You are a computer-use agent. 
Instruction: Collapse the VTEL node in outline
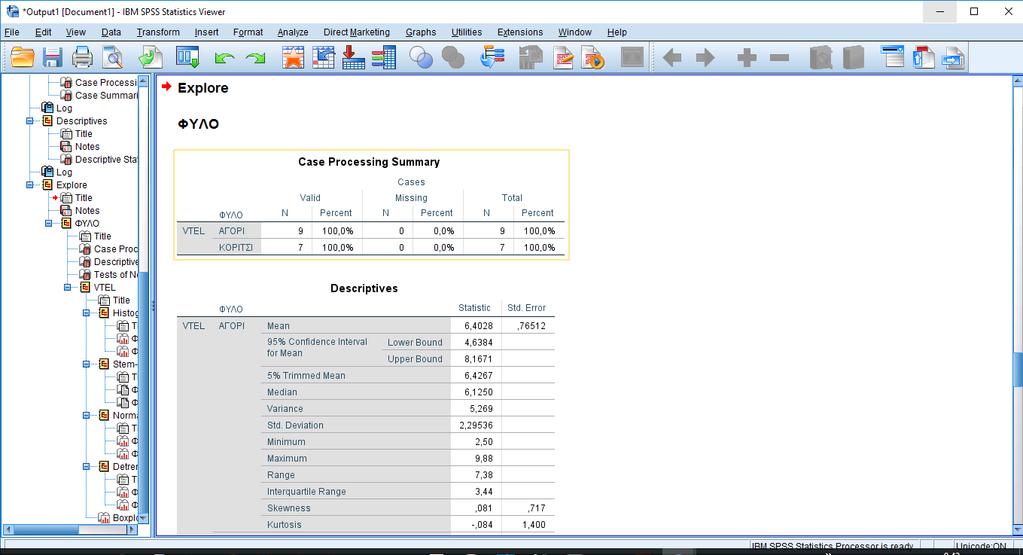point(67,287)
